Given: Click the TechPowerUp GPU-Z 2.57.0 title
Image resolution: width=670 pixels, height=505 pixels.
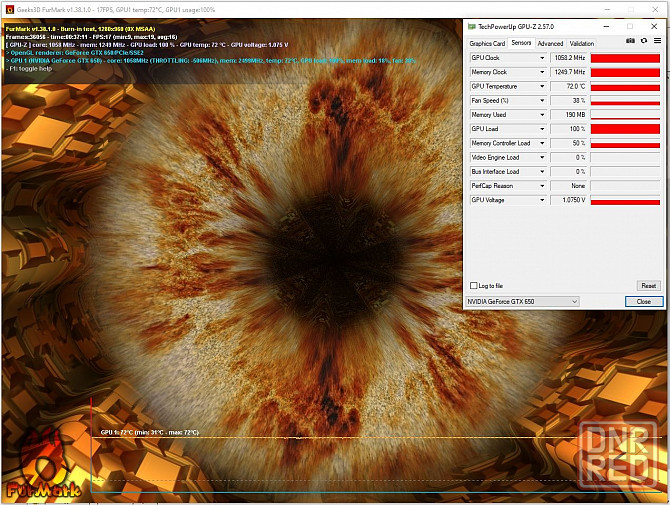Looking at the screenshot, I should pos(516,26).
